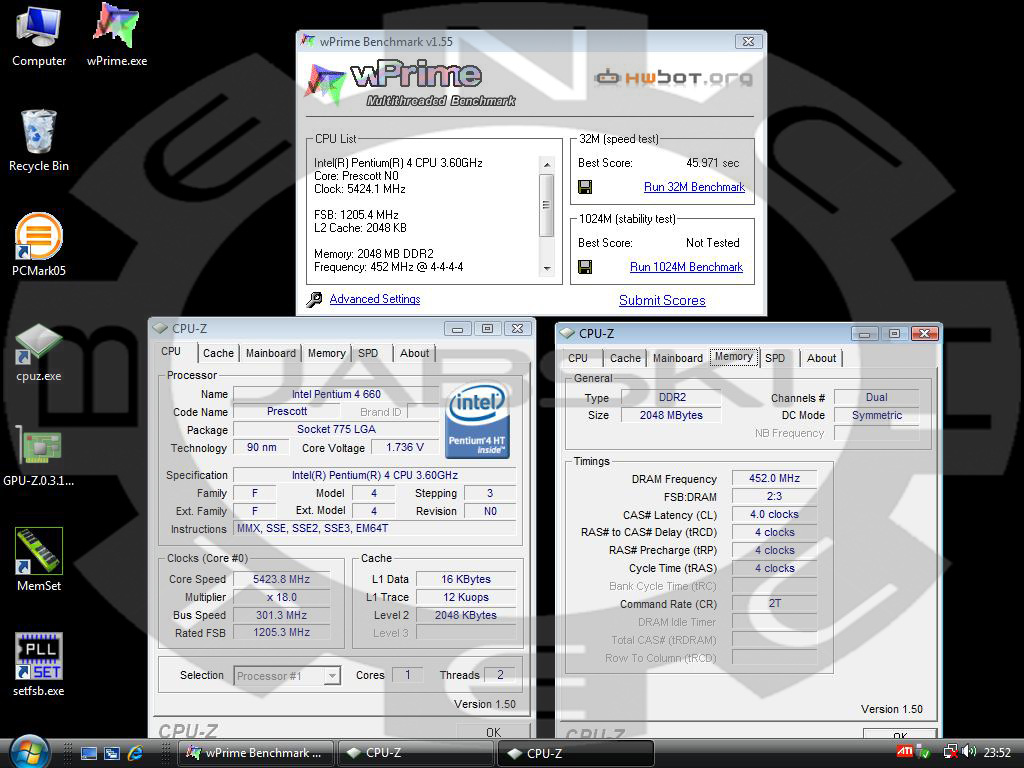Click the Core Speed value 5423.8 MHz
The image size is (1024, 768).
pos(281,579)
